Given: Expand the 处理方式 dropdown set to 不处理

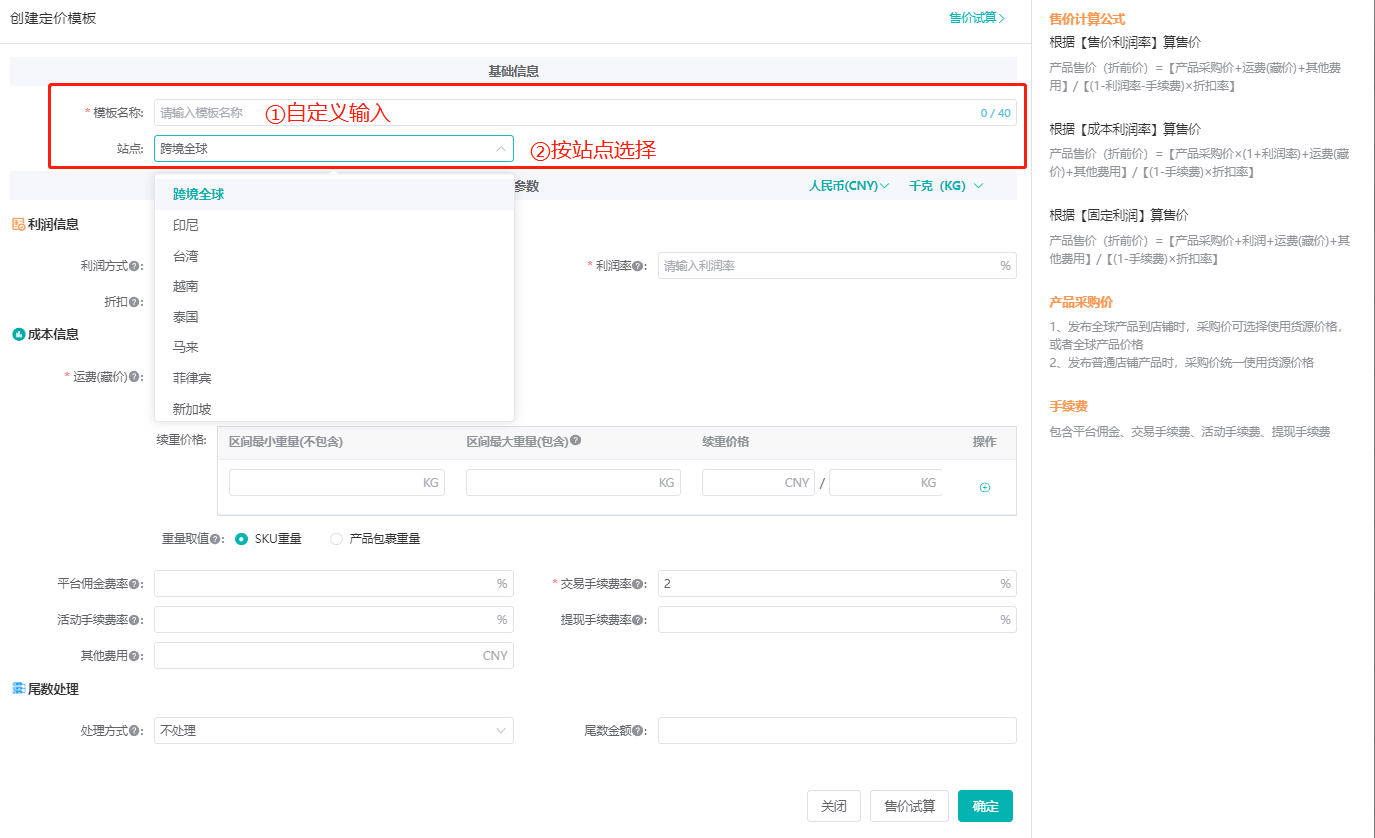Looking at the screenshot, I should pyautogui.click(x=333, y=731).
